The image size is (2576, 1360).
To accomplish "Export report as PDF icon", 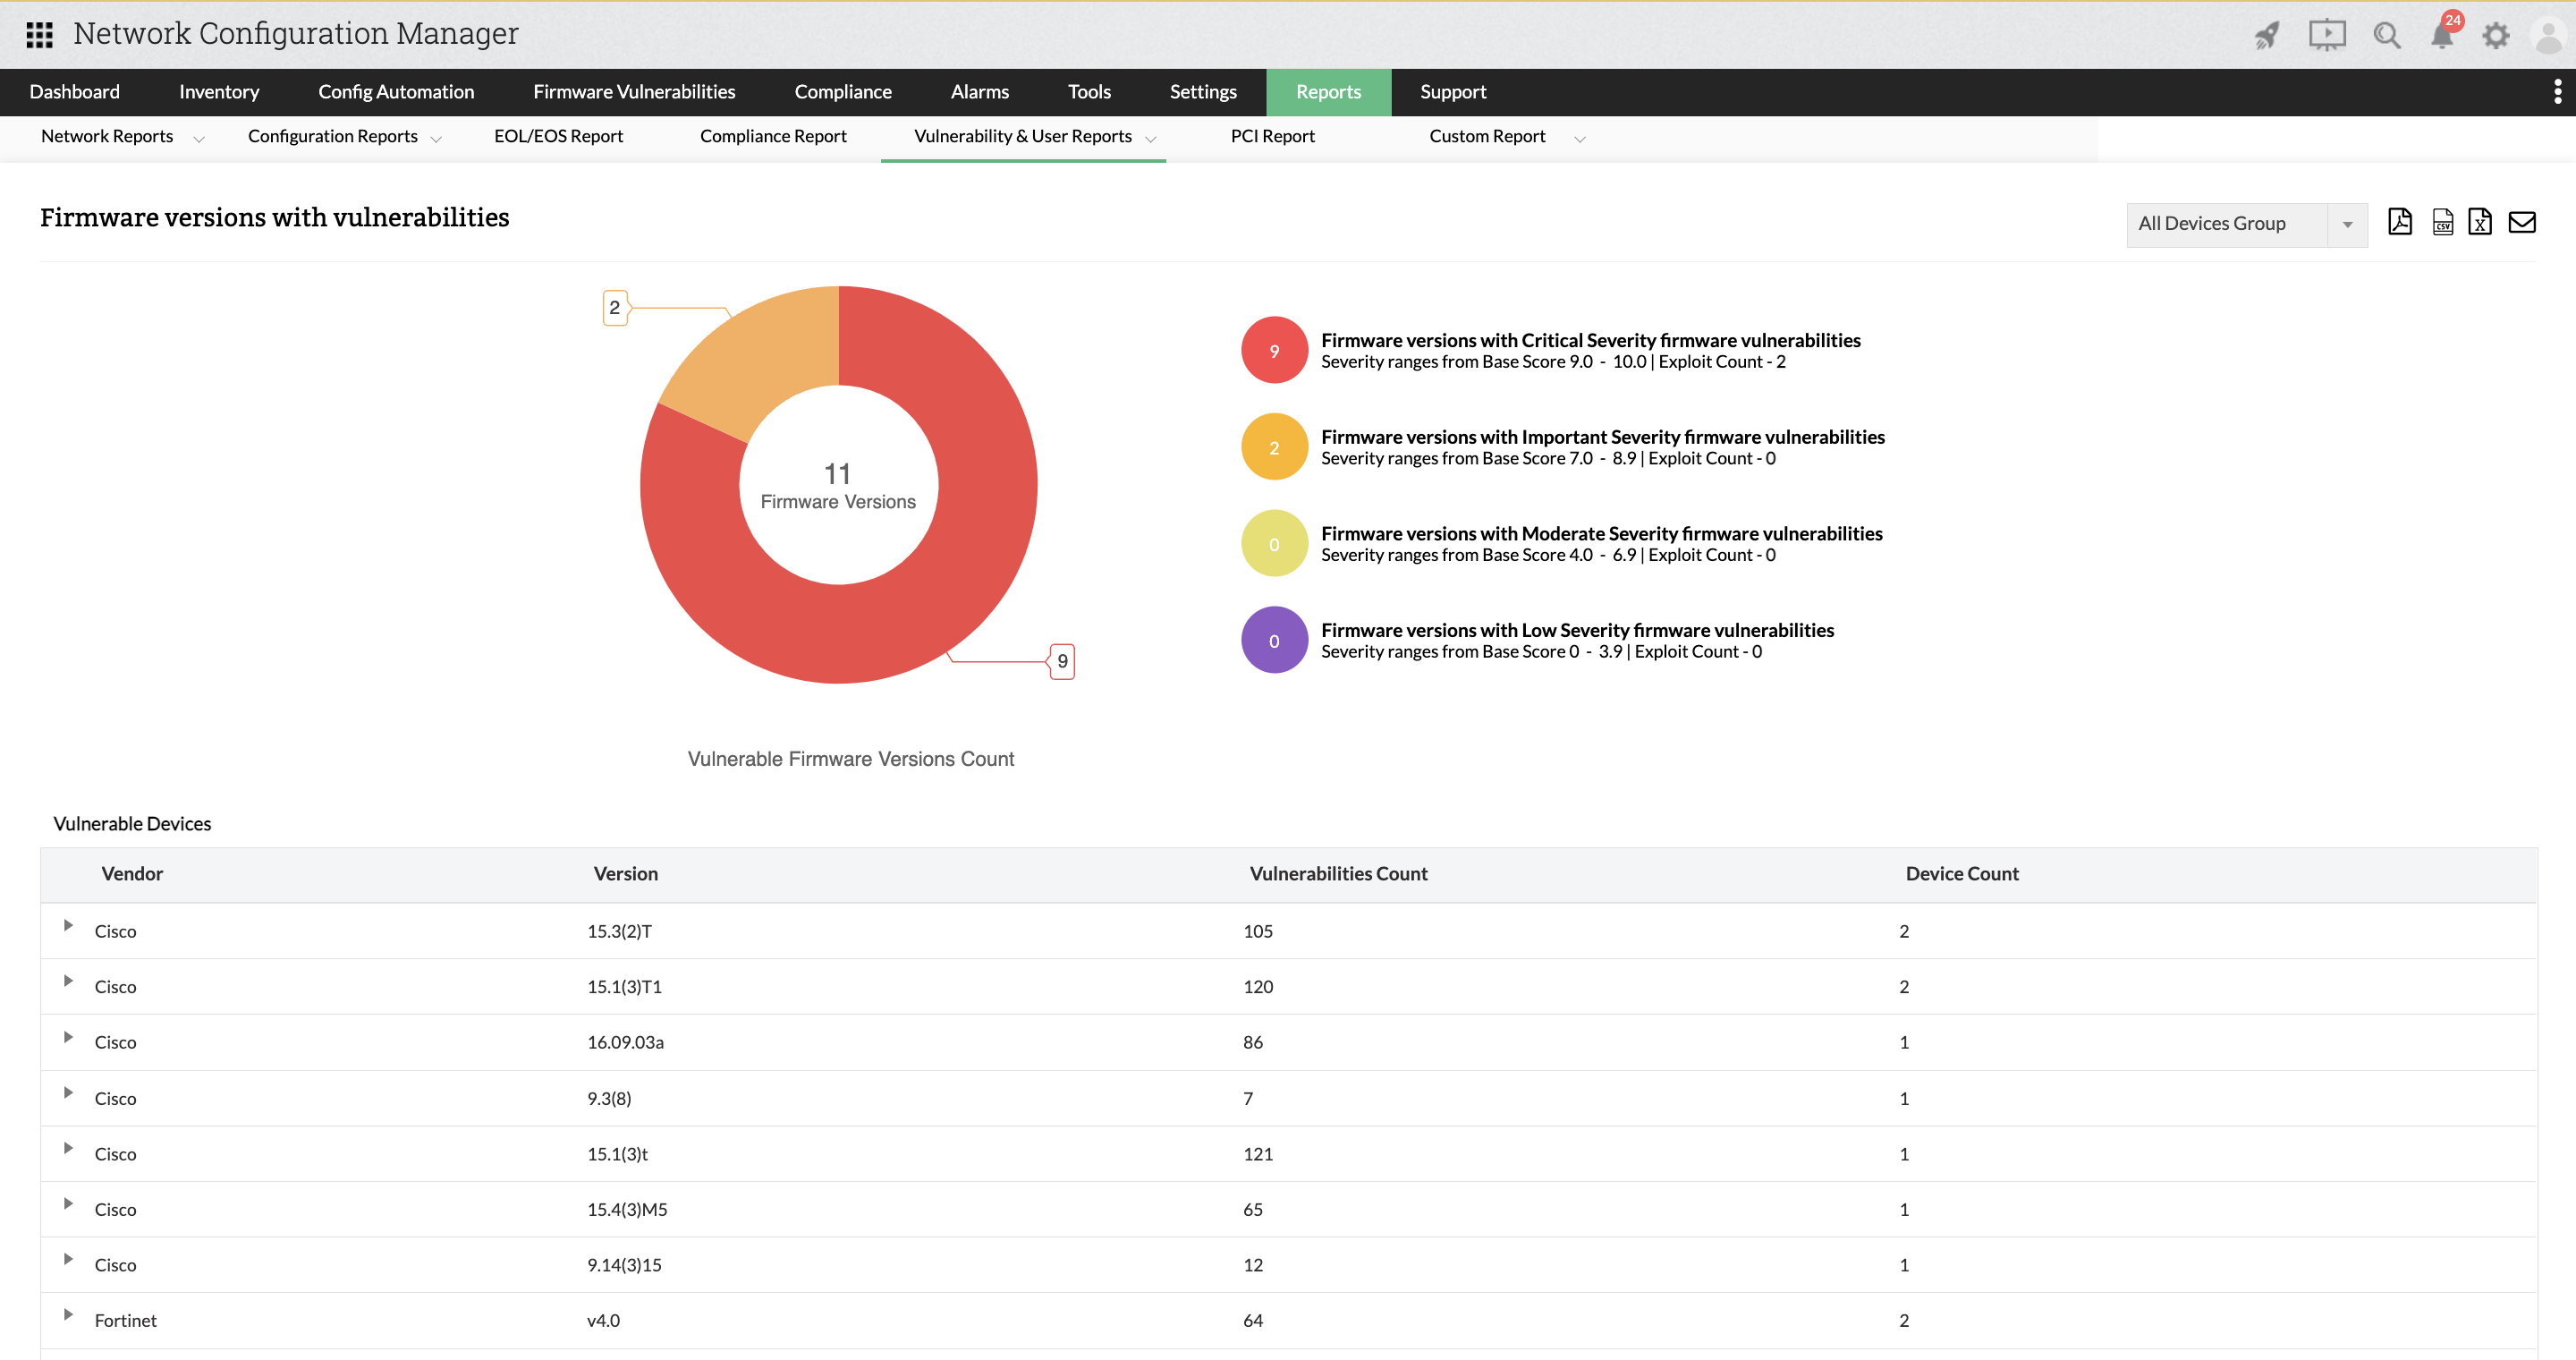I will [x=2399, y=222].
